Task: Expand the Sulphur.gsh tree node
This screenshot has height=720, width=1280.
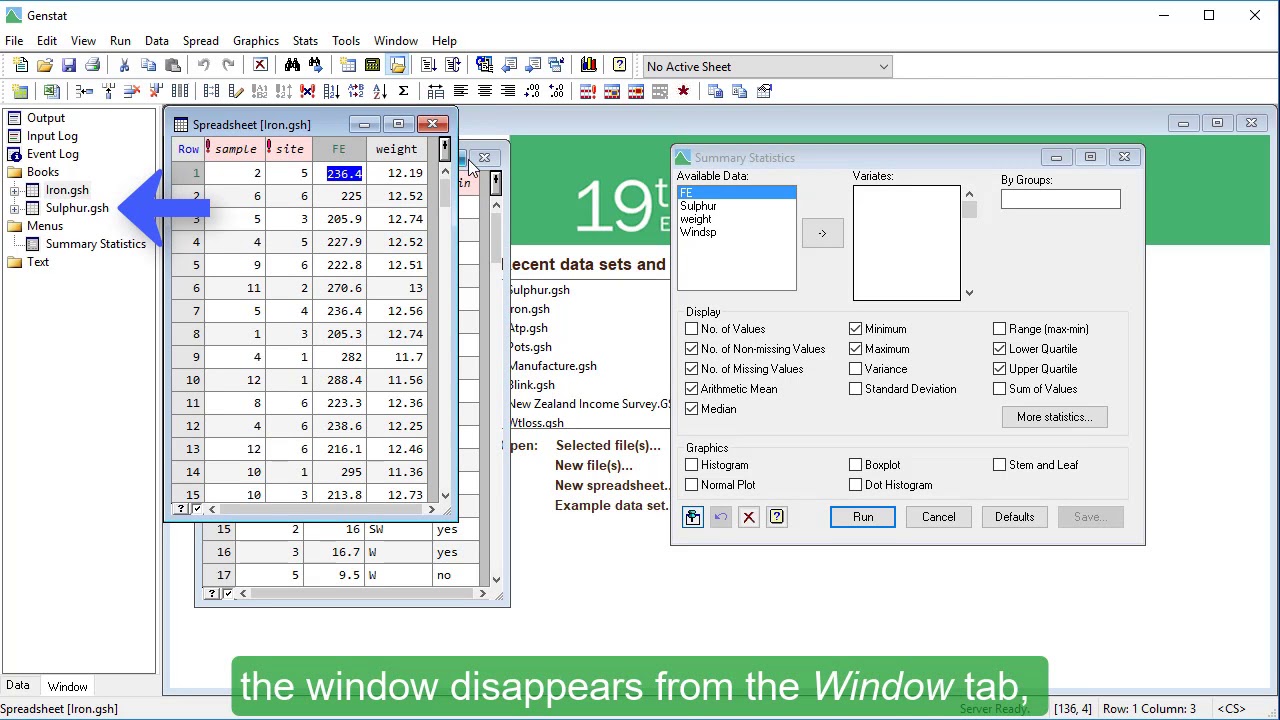Action: (x=15, y=208)
